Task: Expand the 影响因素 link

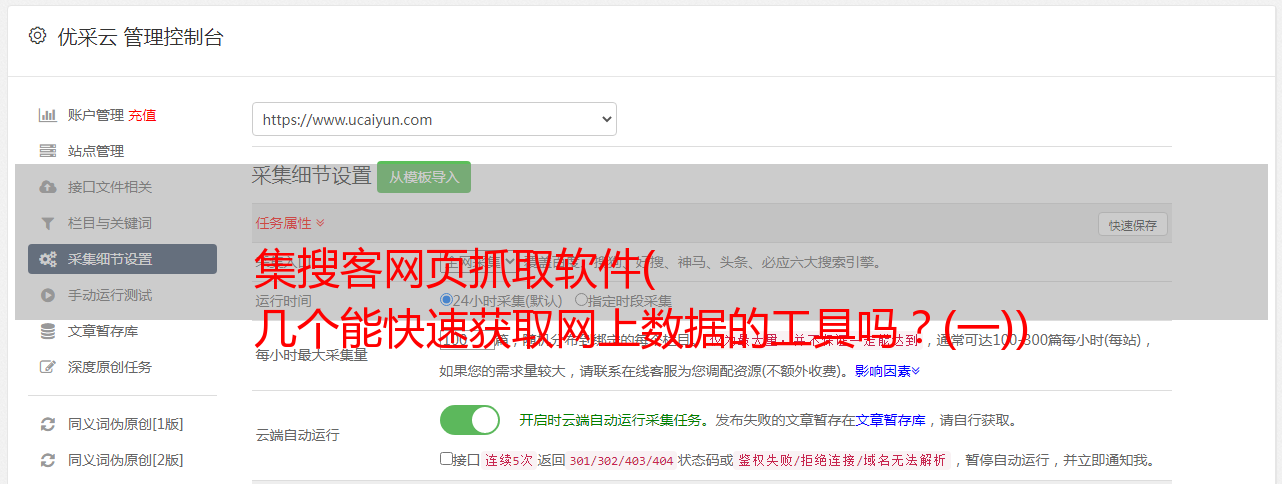Action: (887, 370)
